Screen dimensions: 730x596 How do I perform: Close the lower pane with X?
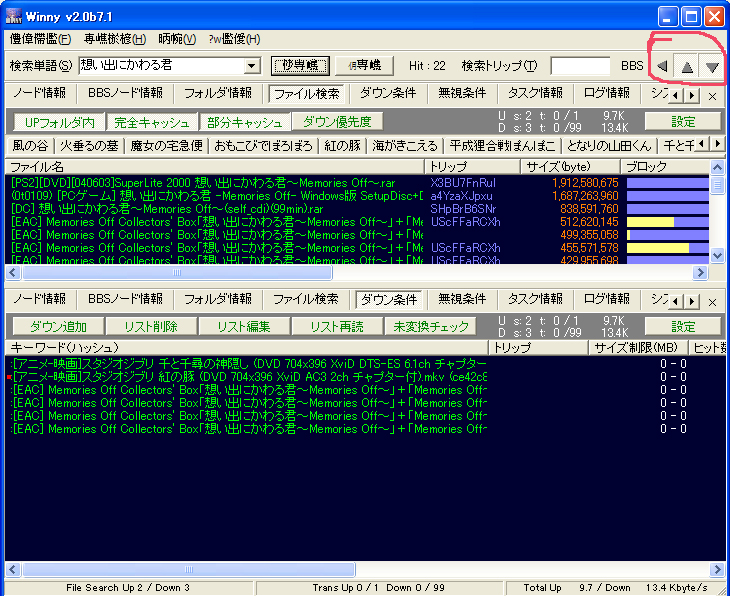(x=712, y=302)
